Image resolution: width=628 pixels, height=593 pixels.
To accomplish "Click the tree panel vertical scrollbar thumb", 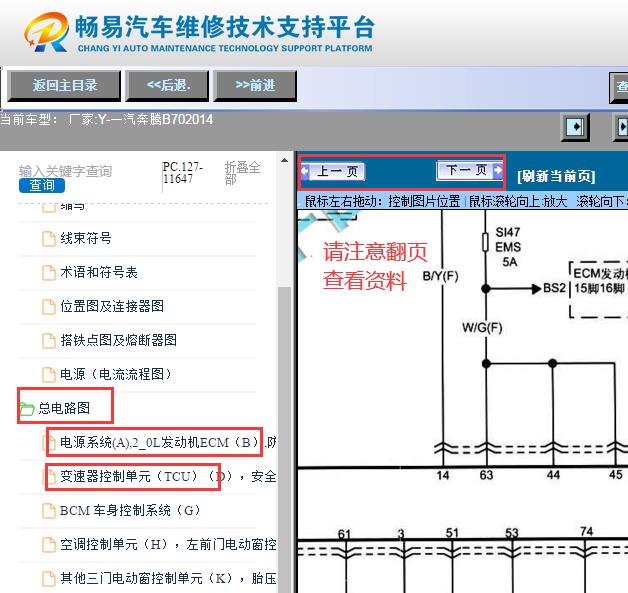I will pos(284,440).
